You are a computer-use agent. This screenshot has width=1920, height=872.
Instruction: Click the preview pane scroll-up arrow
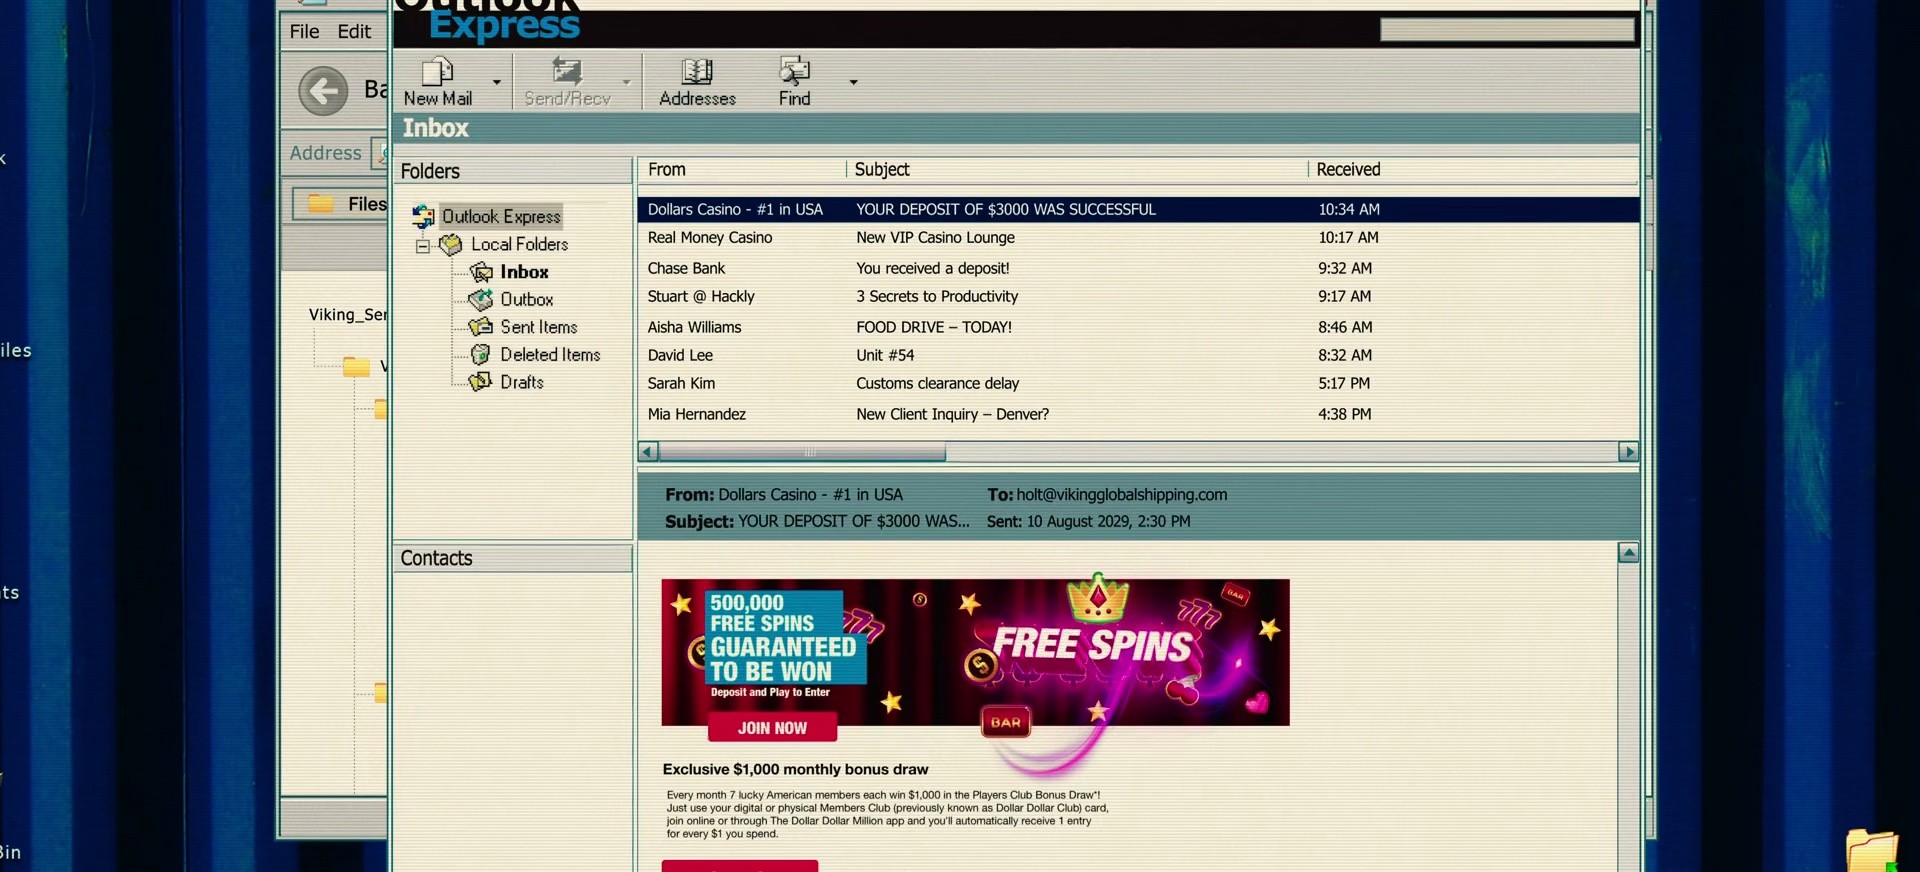1628,553
